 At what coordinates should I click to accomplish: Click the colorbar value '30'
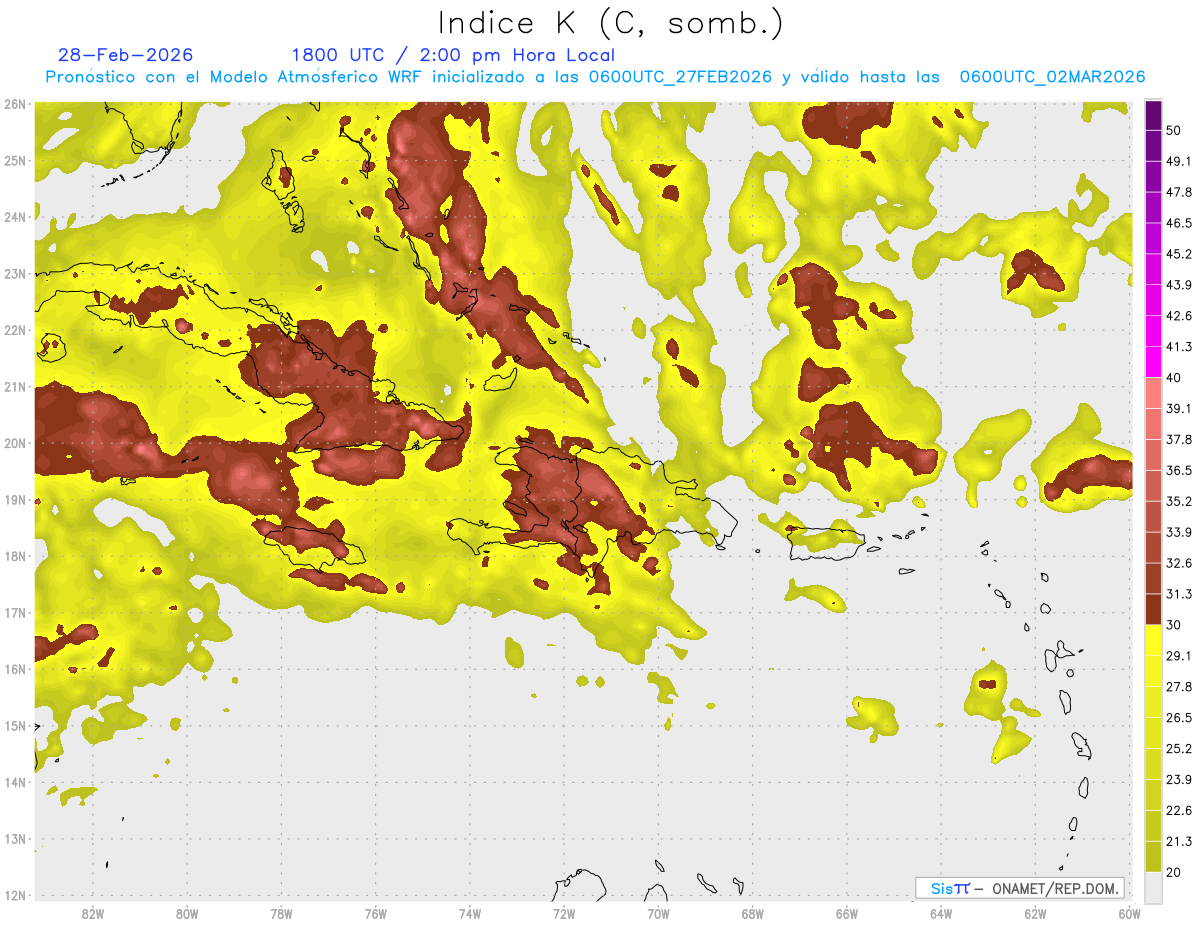click(1174, 626)
